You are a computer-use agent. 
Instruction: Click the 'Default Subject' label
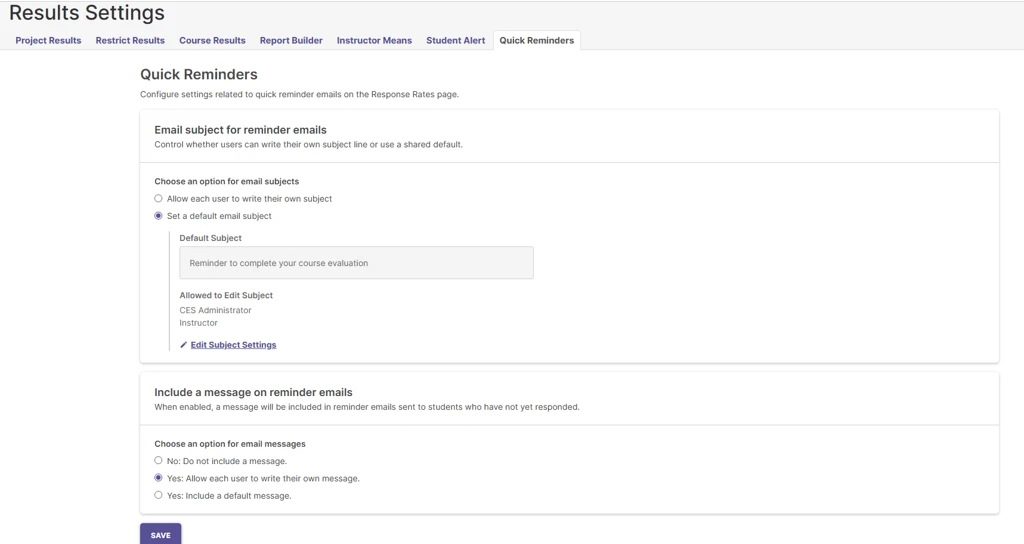210,238
